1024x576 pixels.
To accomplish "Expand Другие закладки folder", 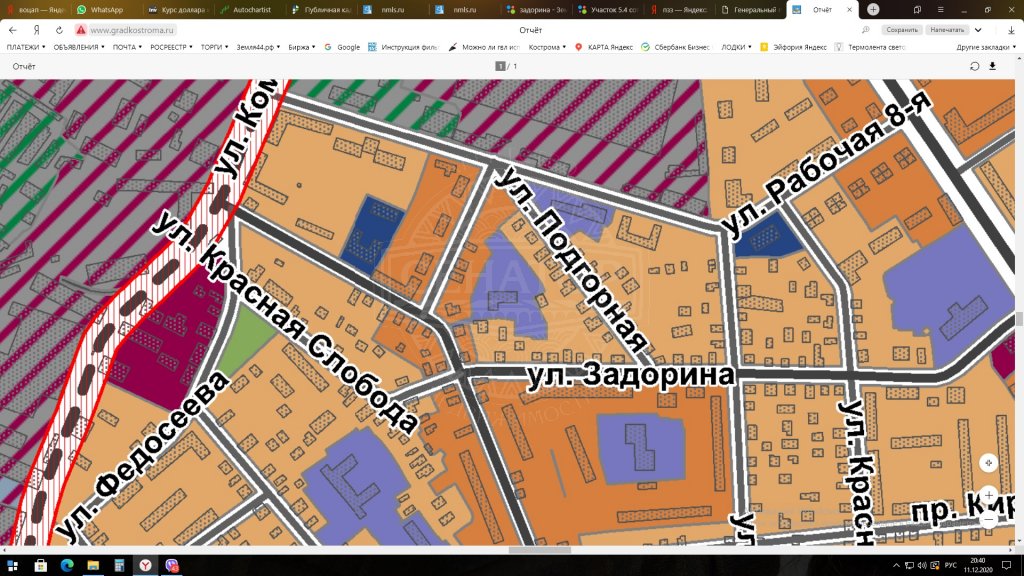I will [984, 47].
